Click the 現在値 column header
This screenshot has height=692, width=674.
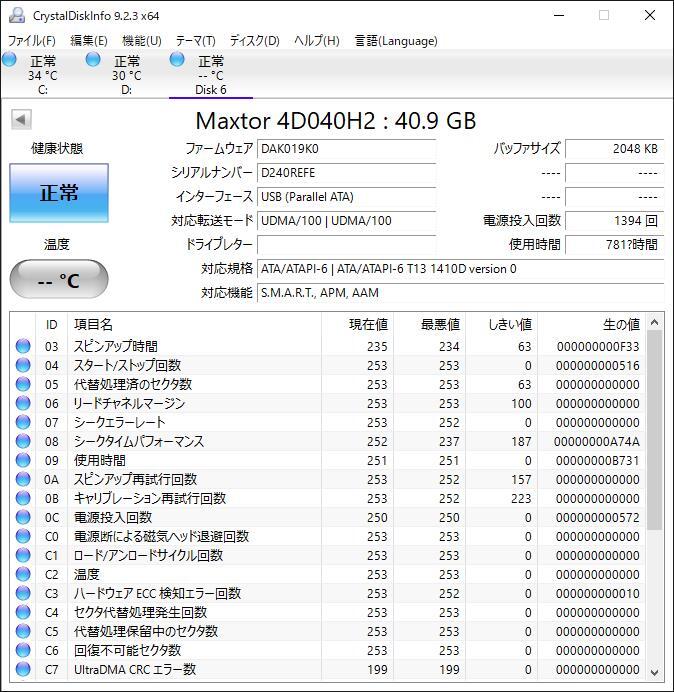click(x=358, y=325)
